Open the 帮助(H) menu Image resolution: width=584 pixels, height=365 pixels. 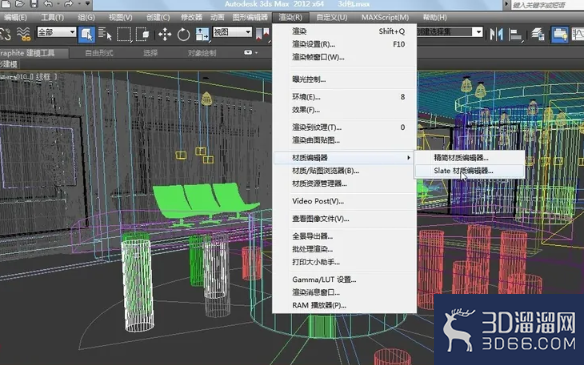[x=435, y=17]
